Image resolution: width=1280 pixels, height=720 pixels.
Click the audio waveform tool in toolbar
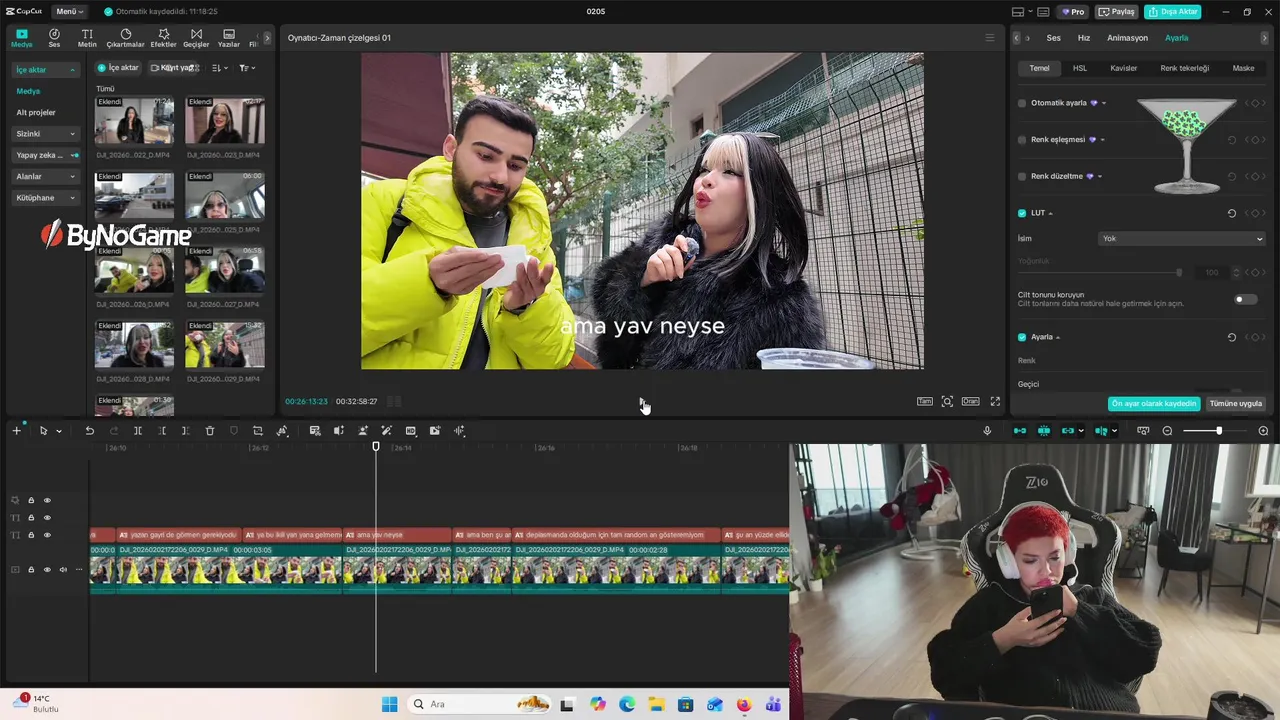point(459,431)
